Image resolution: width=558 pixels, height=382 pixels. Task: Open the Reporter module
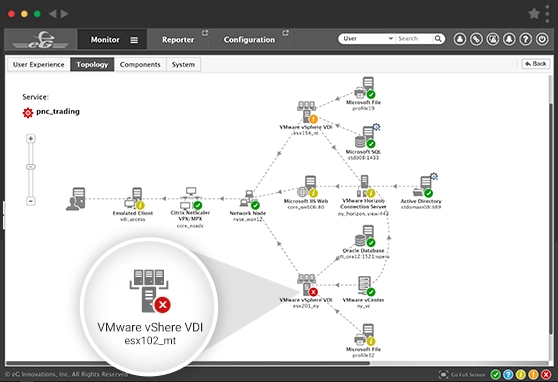tap(178, 40)
